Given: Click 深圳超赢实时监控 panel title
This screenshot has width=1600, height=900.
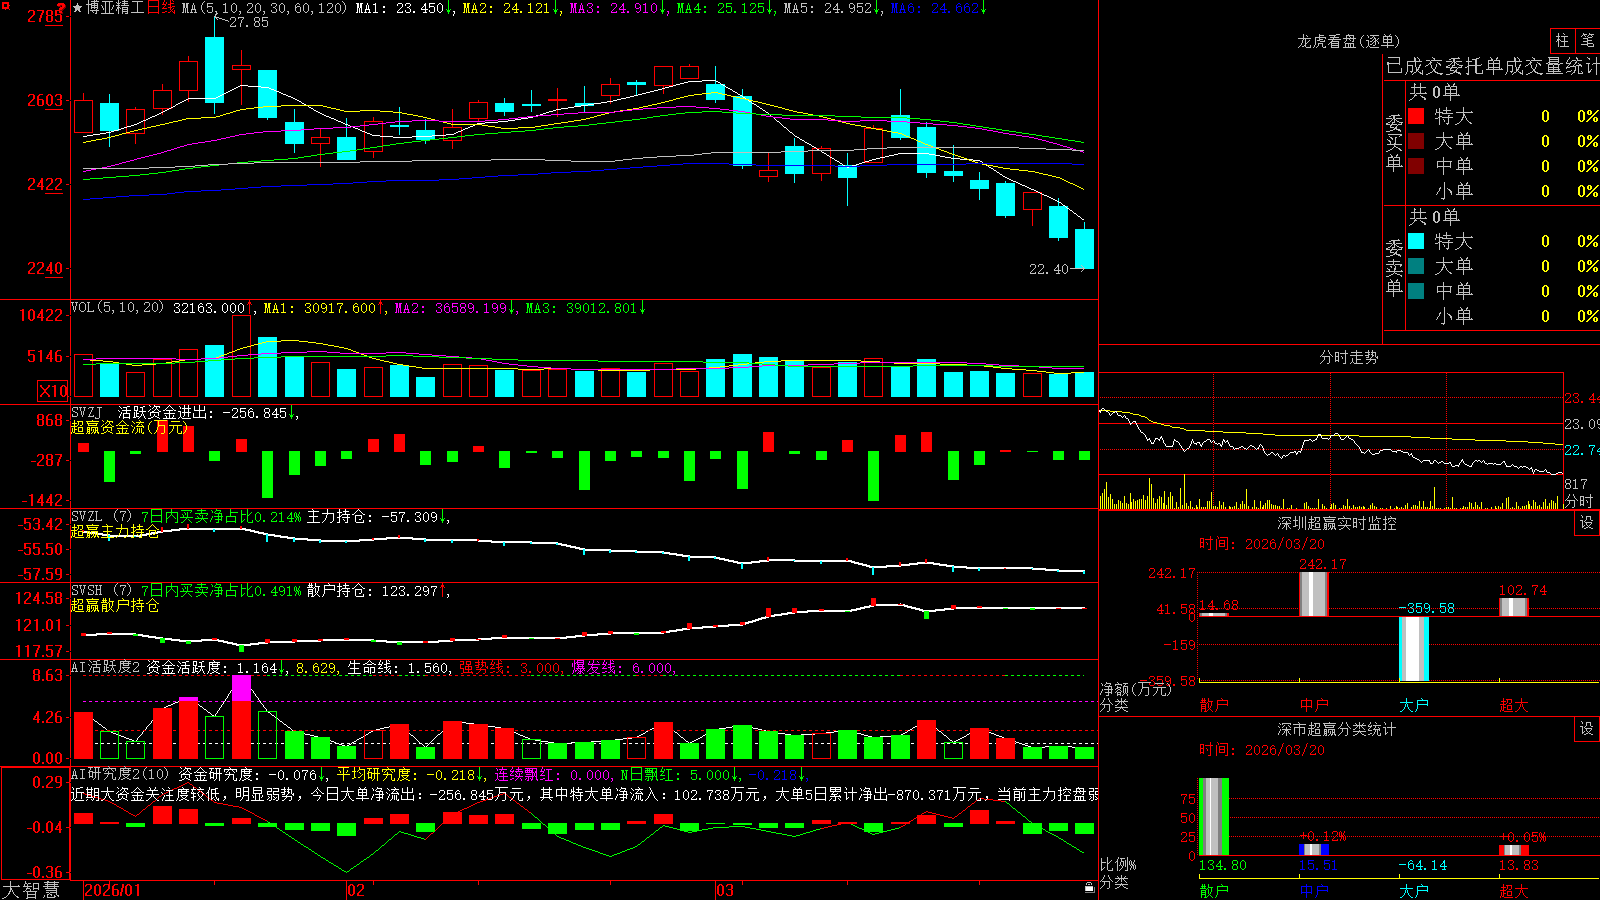Looking at the screenshot, I should (x=1336, y=523).
